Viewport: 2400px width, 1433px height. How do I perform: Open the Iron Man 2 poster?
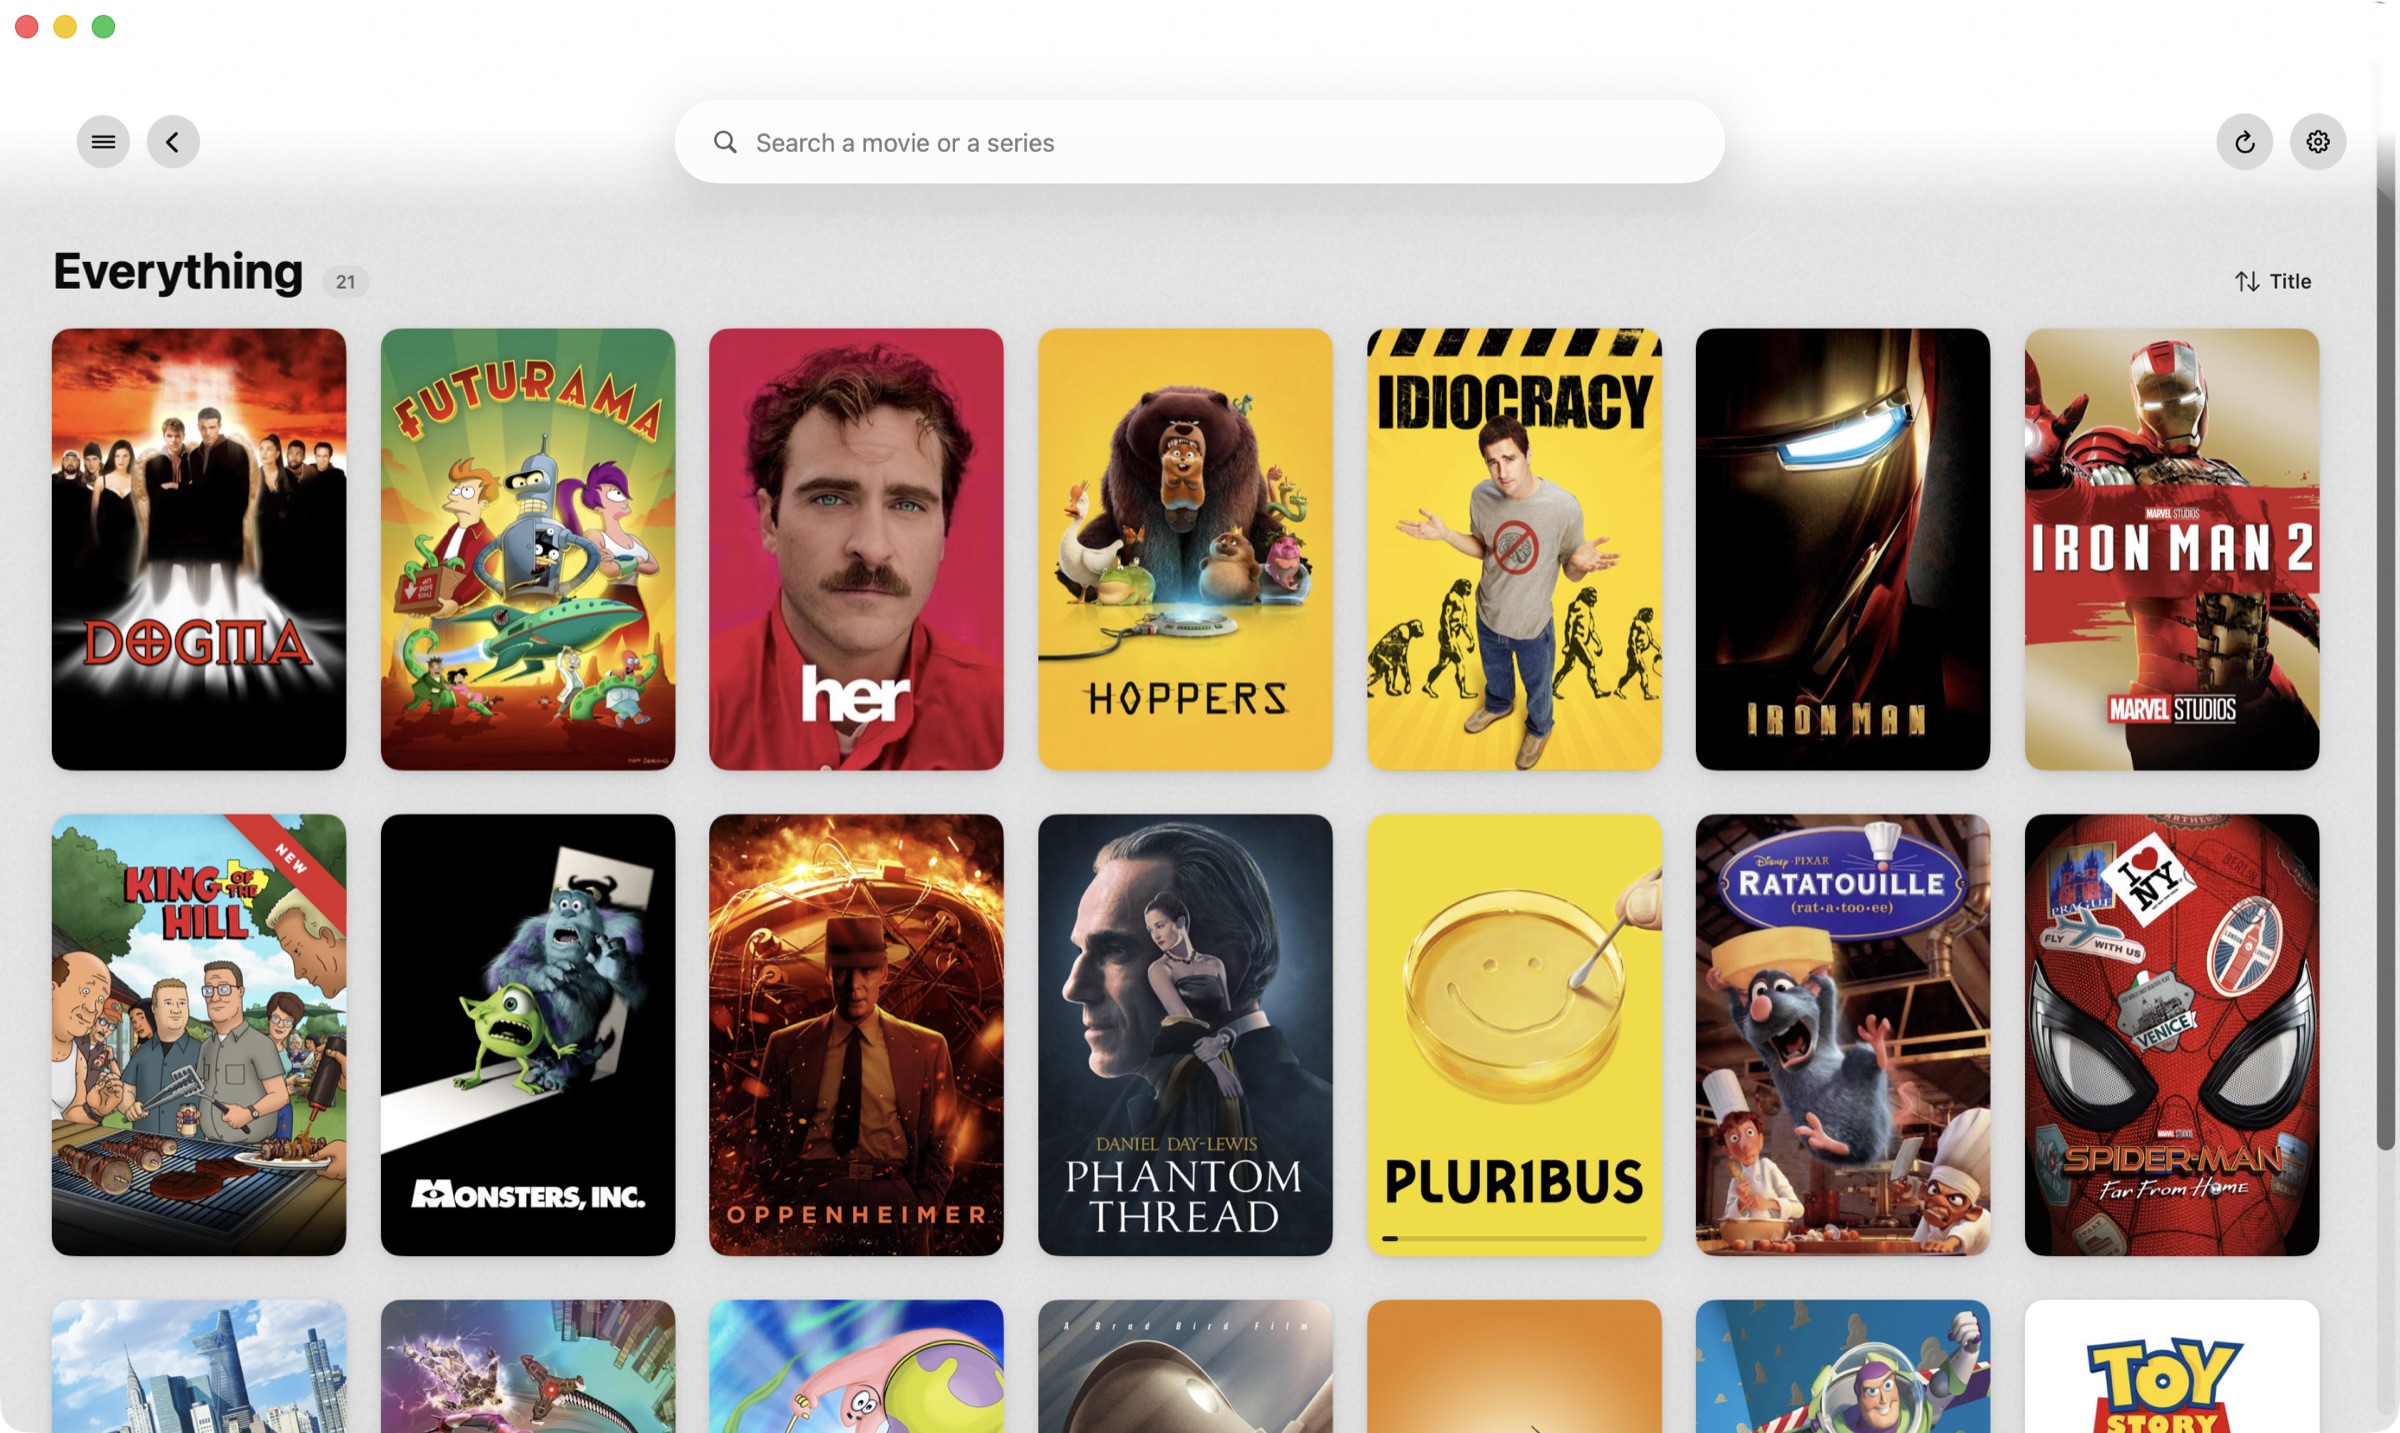pos(2171,549)
